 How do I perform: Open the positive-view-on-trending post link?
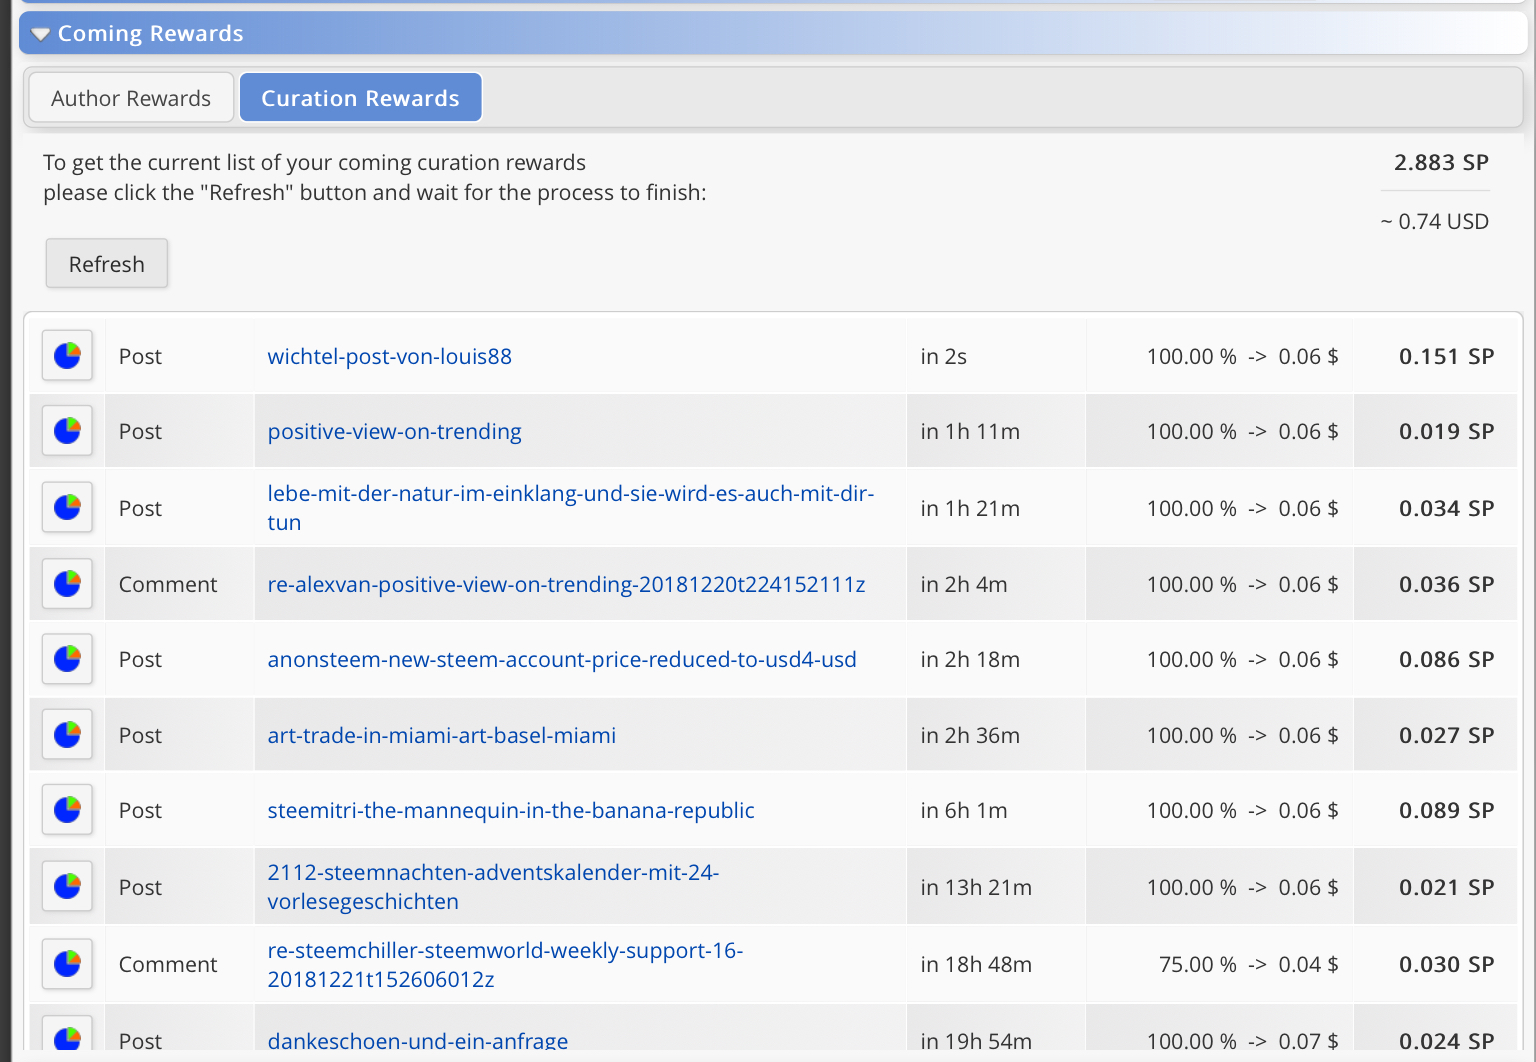(x=394, y=431)
